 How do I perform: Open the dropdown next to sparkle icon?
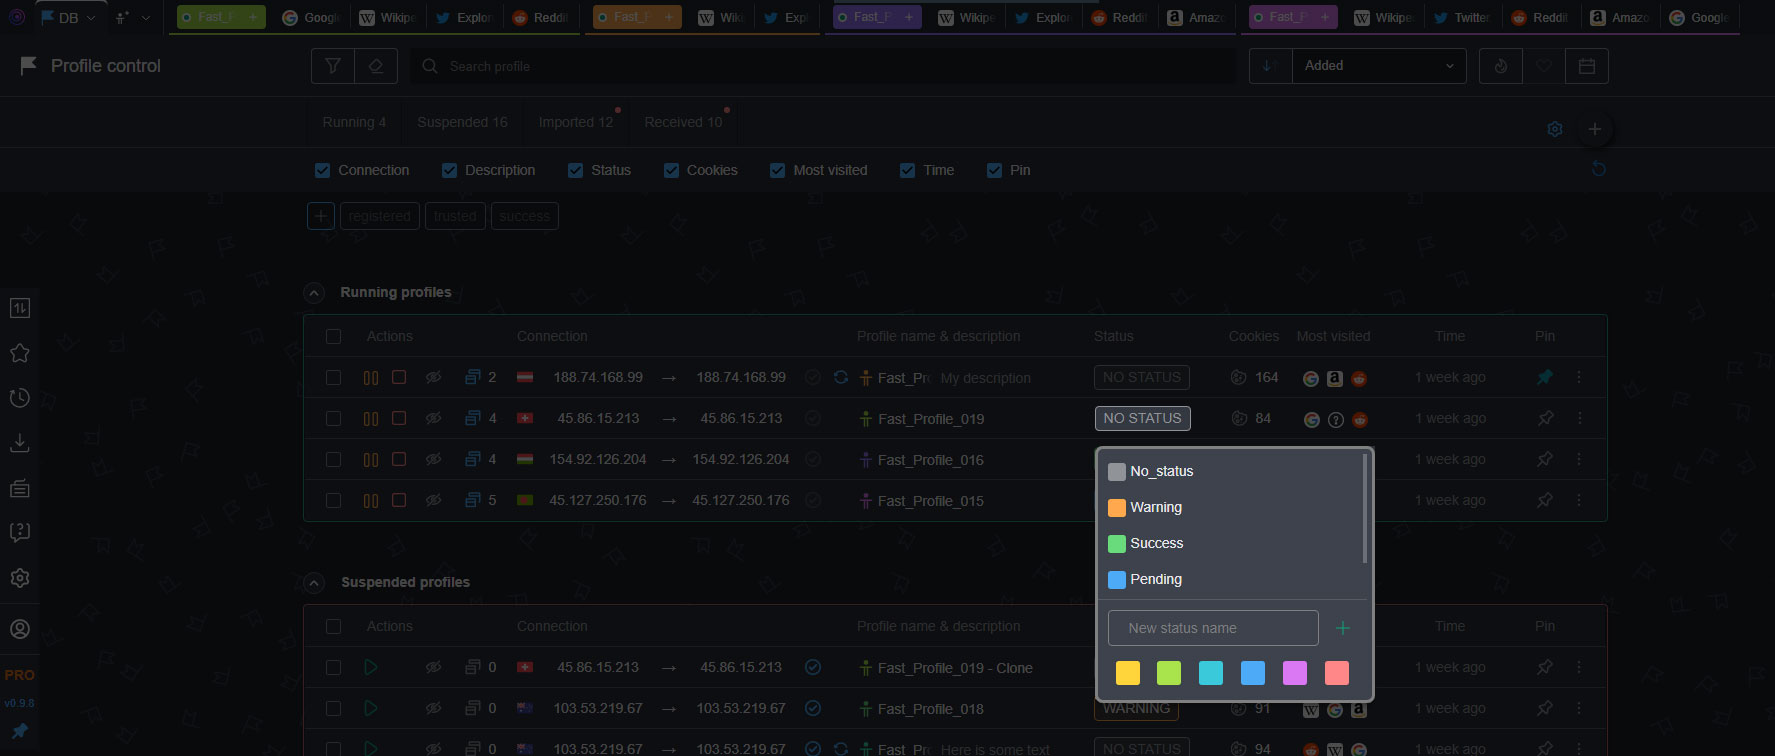(x=145, y=17)
